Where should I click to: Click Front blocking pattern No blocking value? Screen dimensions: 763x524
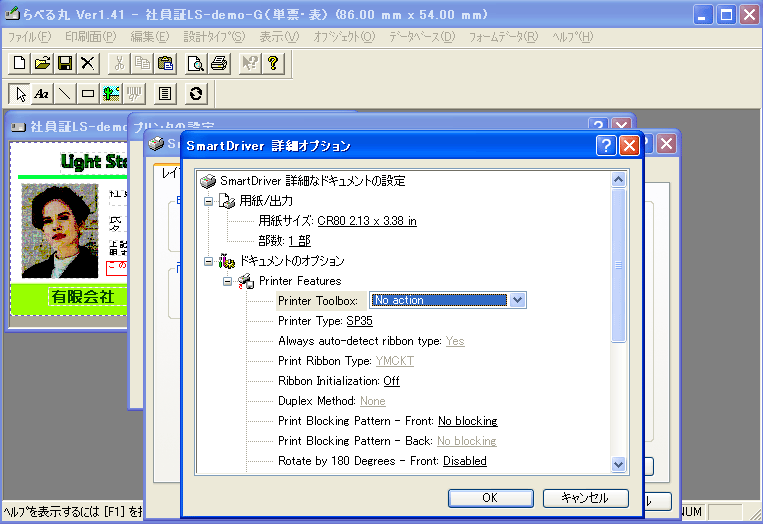coord(468,421)
